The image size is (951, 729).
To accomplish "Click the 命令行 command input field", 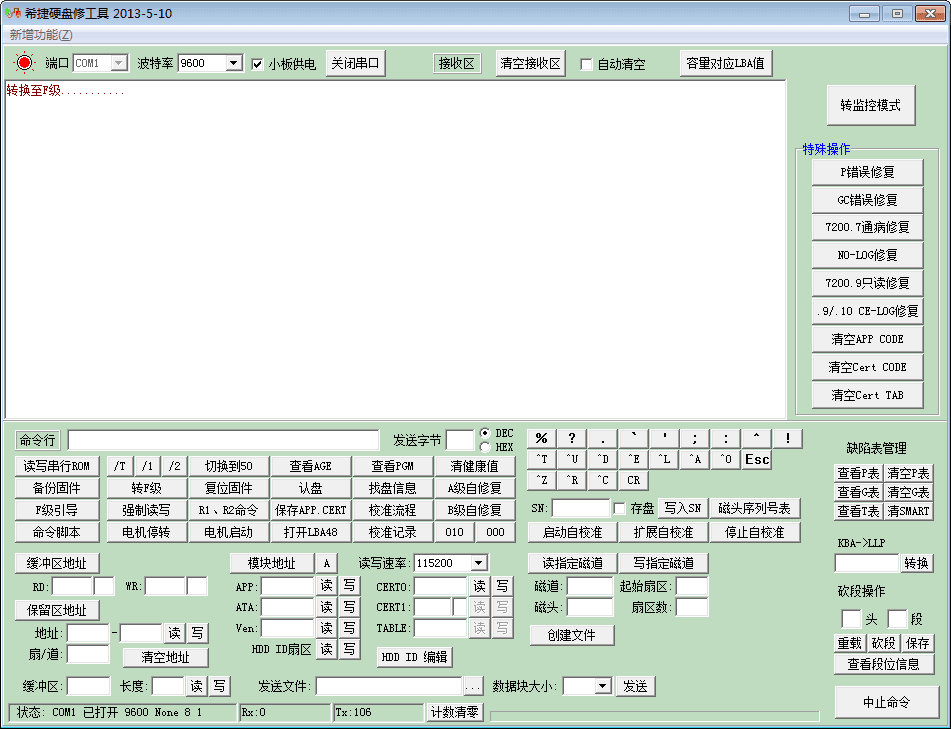I will 223,440.
